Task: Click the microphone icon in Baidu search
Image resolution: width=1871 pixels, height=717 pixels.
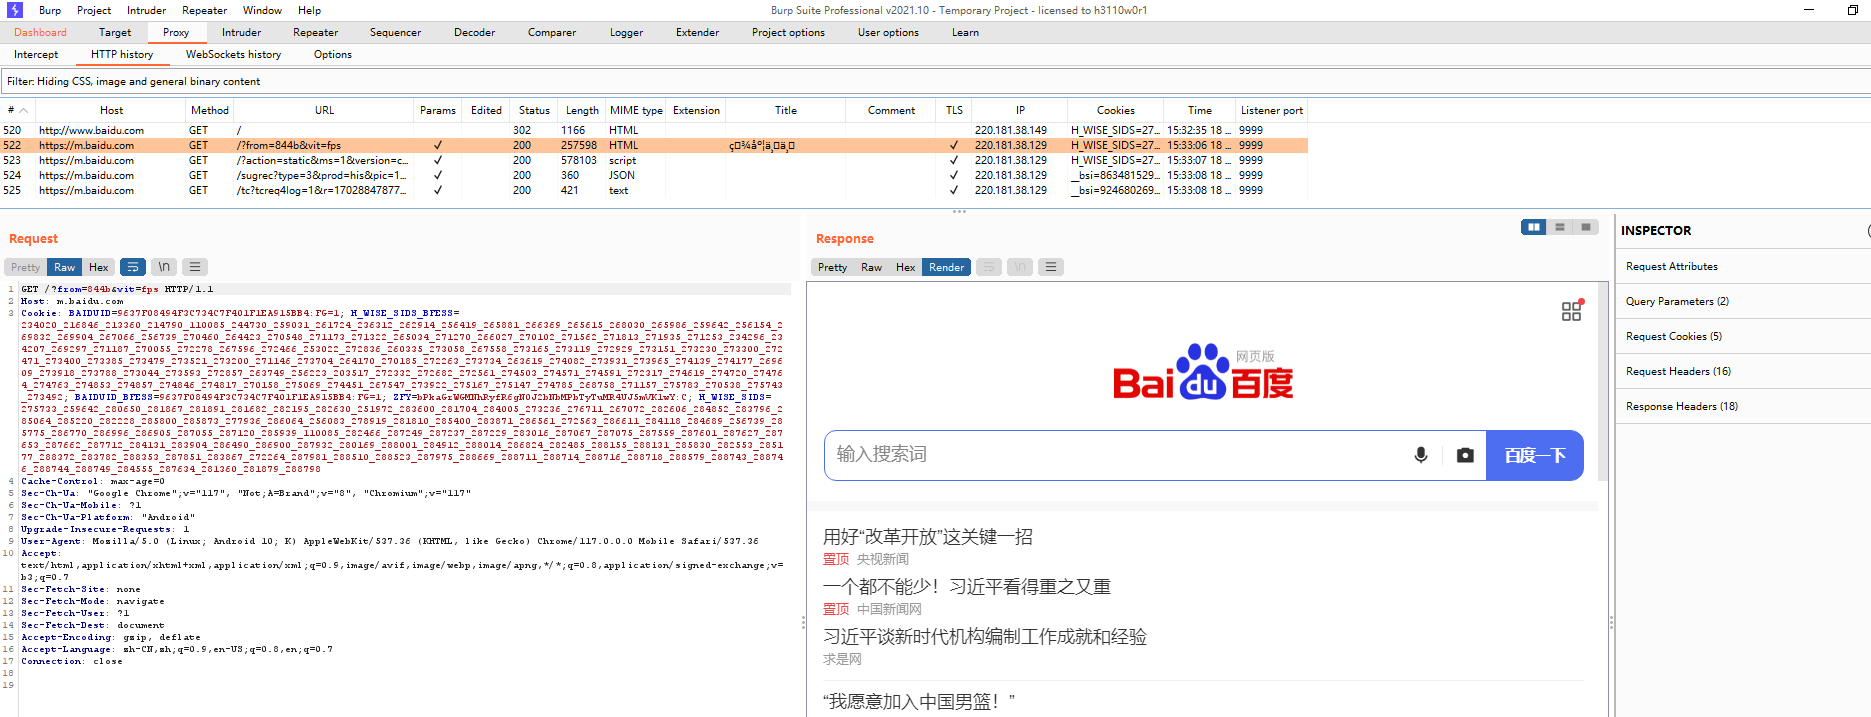Action: 1420,455
